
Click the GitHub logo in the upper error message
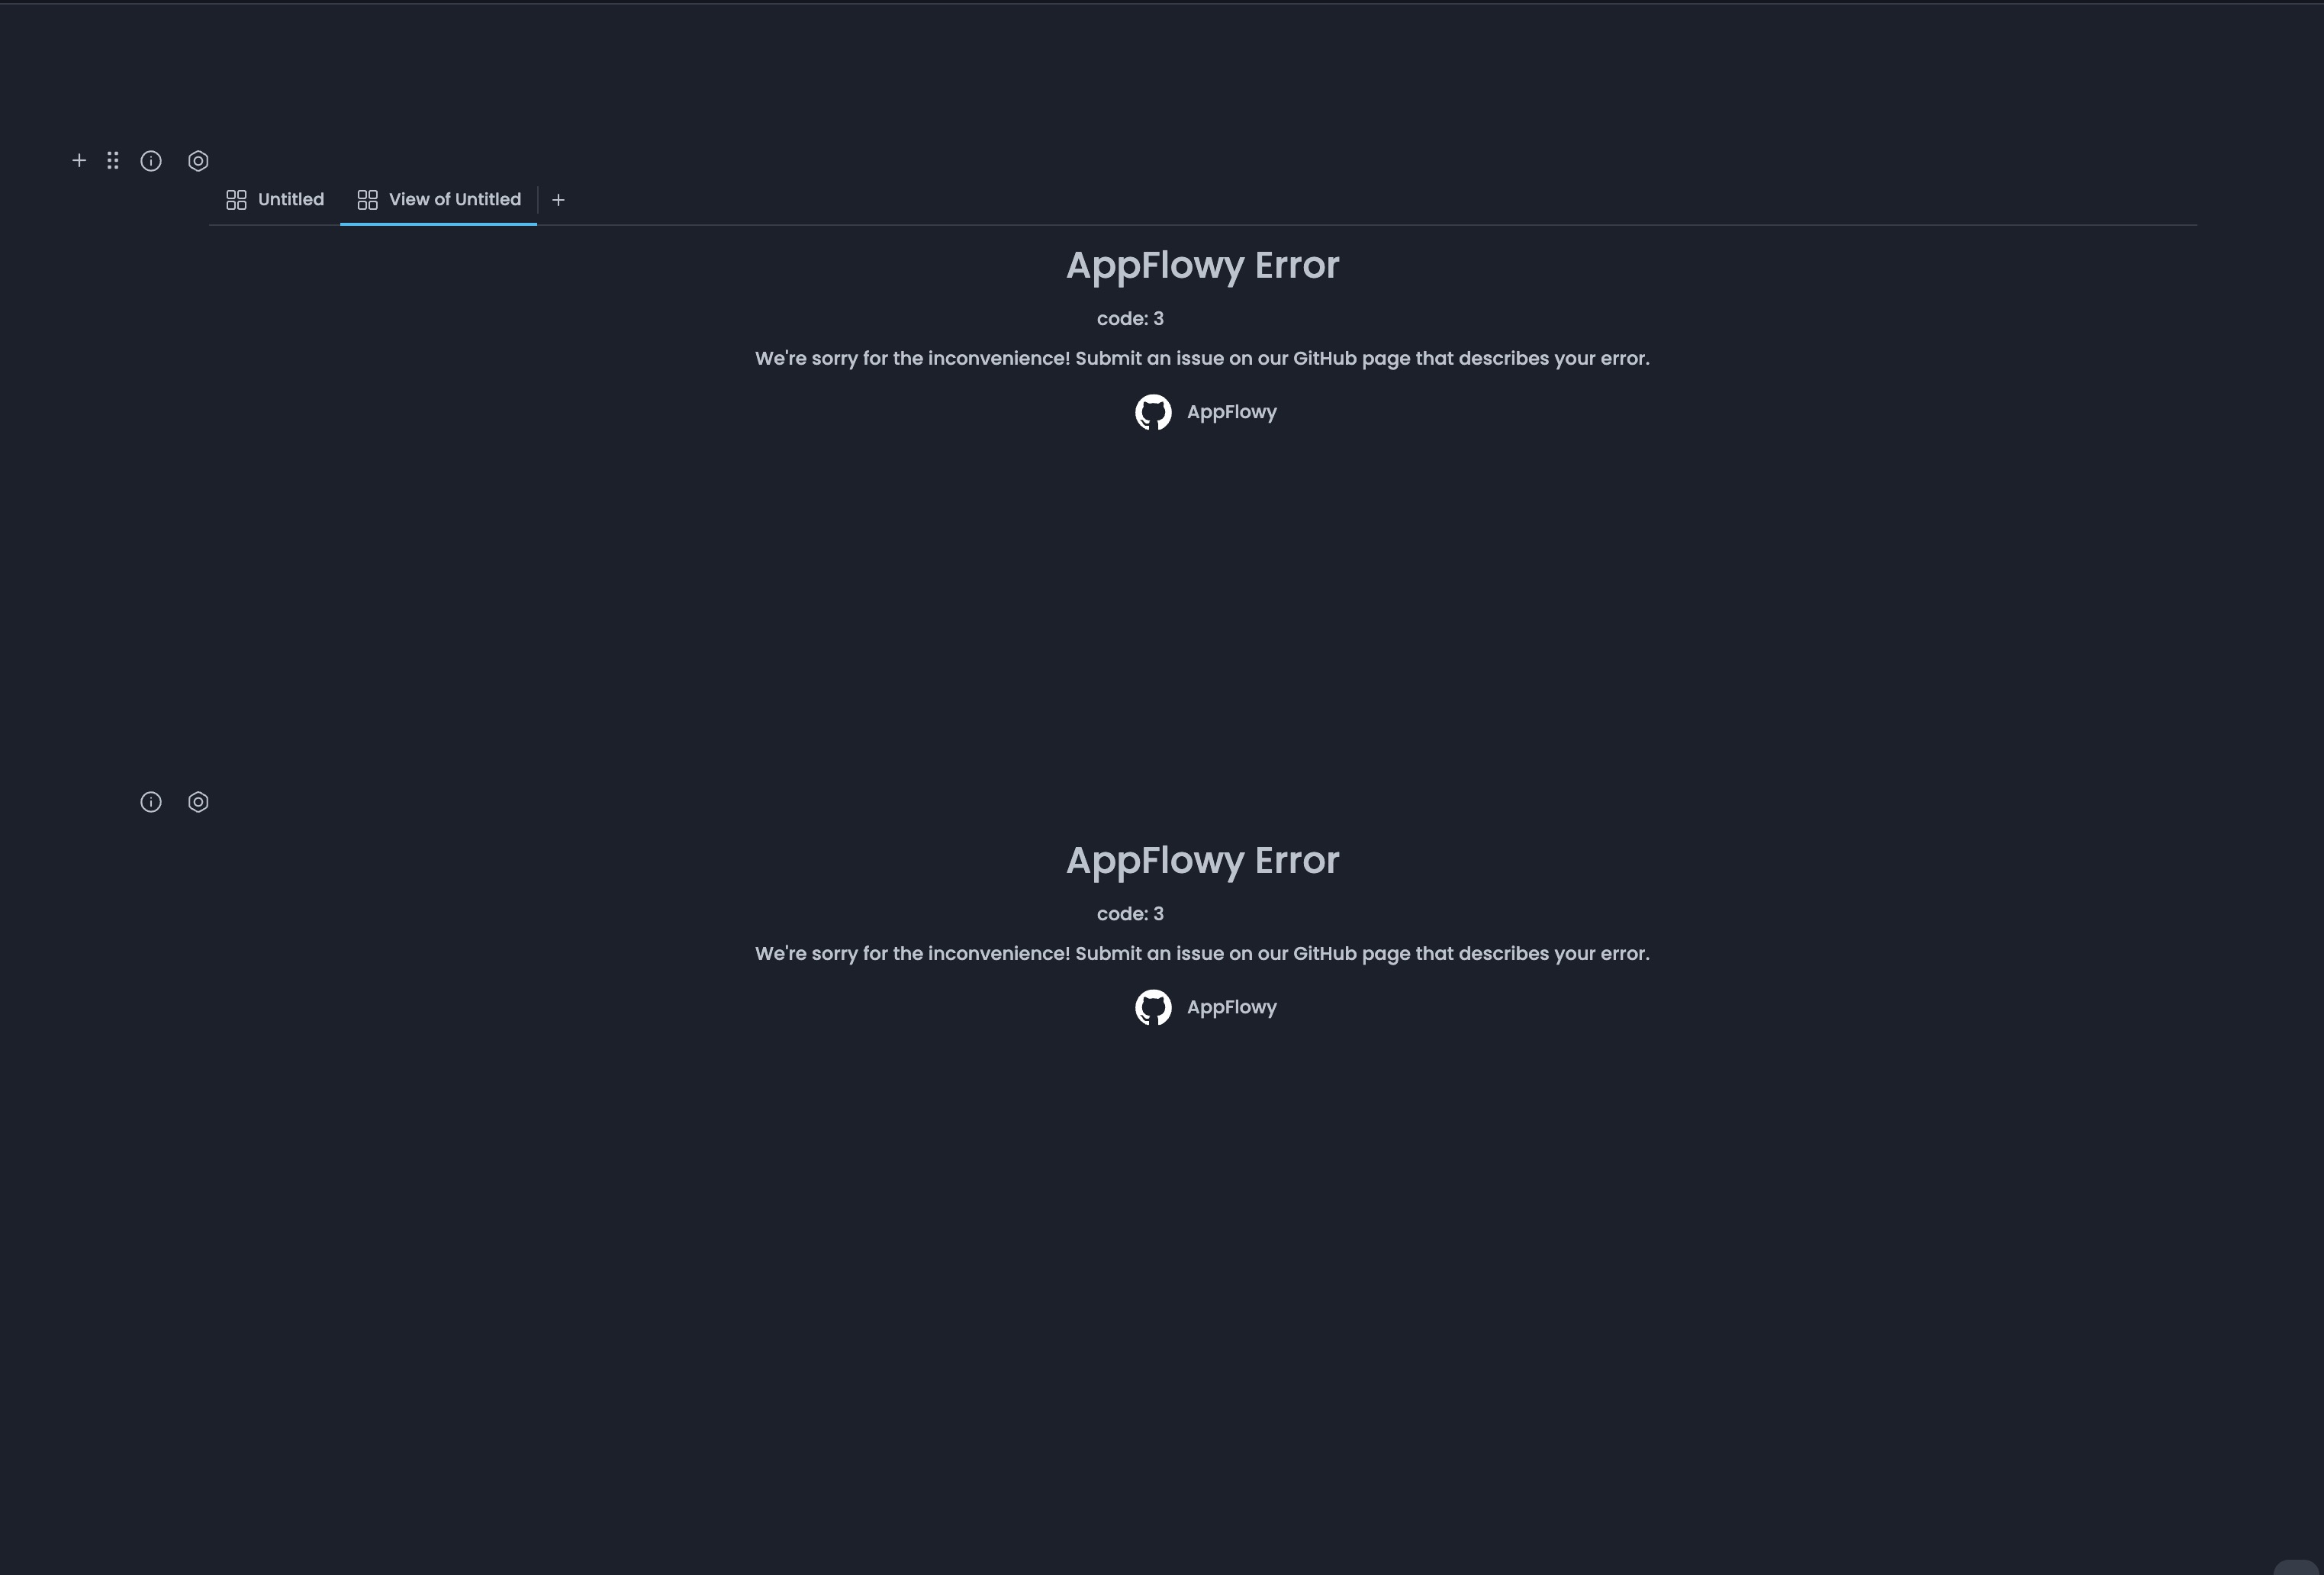pyautogui.click(x=1154, y=411)
